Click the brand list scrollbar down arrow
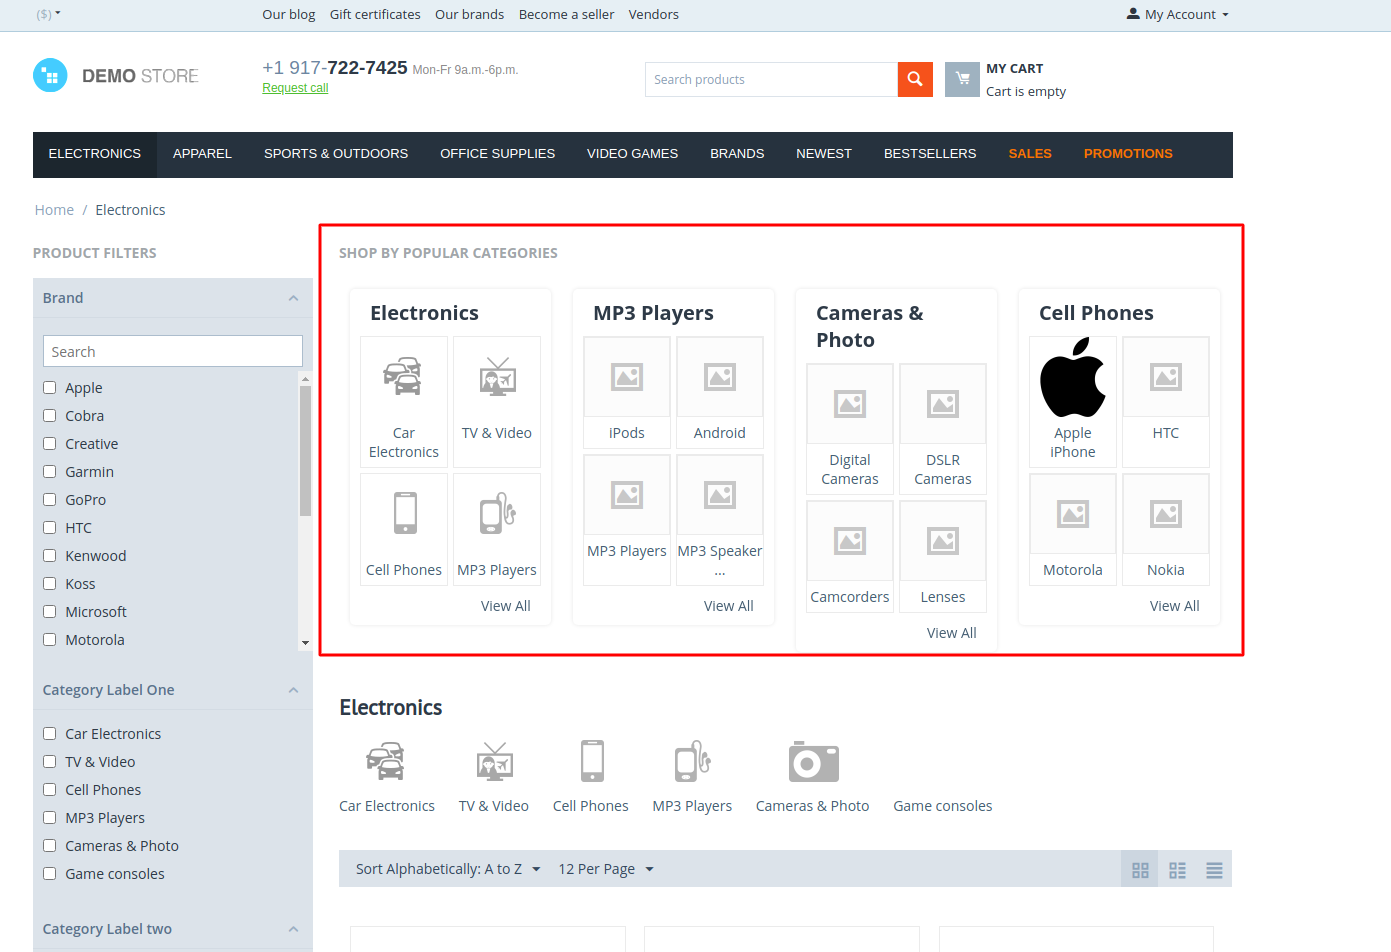Screen dimensions: 1391x952 pos(305,643)
